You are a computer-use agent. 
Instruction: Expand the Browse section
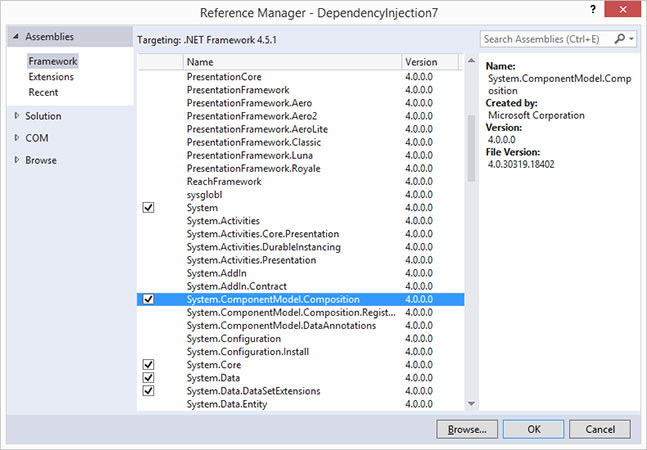[17, 160]
